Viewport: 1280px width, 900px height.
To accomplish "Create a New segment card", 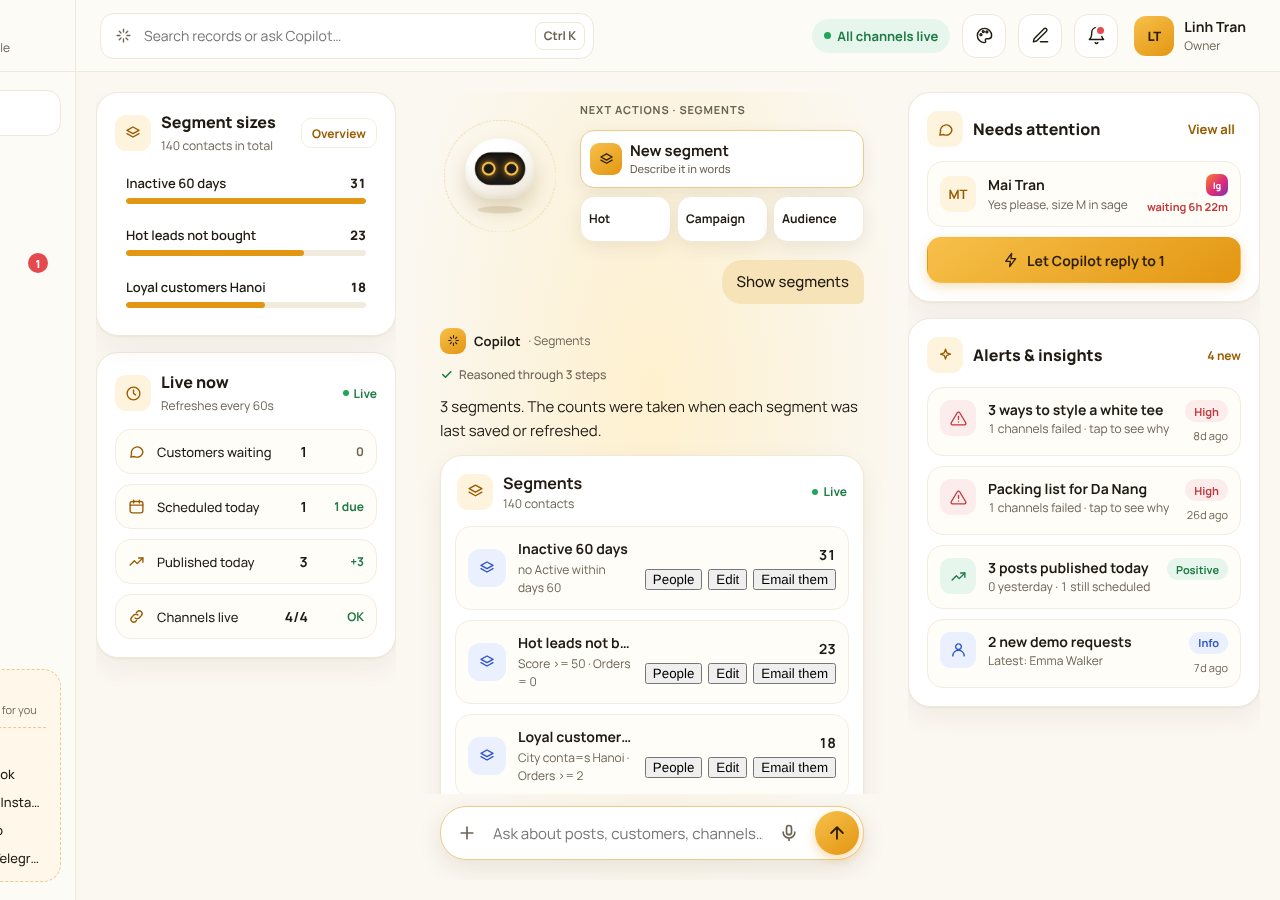I will (x=722, y=159).
